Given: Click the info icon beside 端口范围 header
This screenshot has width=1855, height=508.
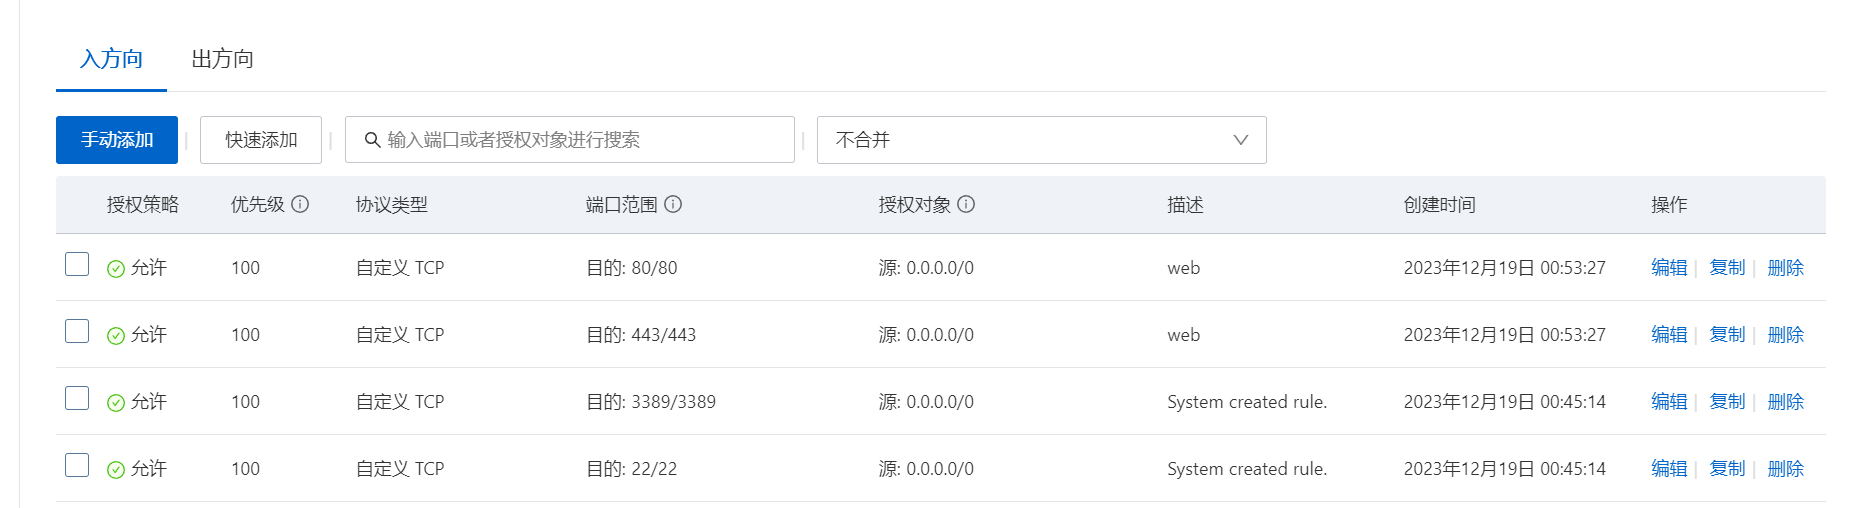Looking at the screenshot, I should point(673,204).
